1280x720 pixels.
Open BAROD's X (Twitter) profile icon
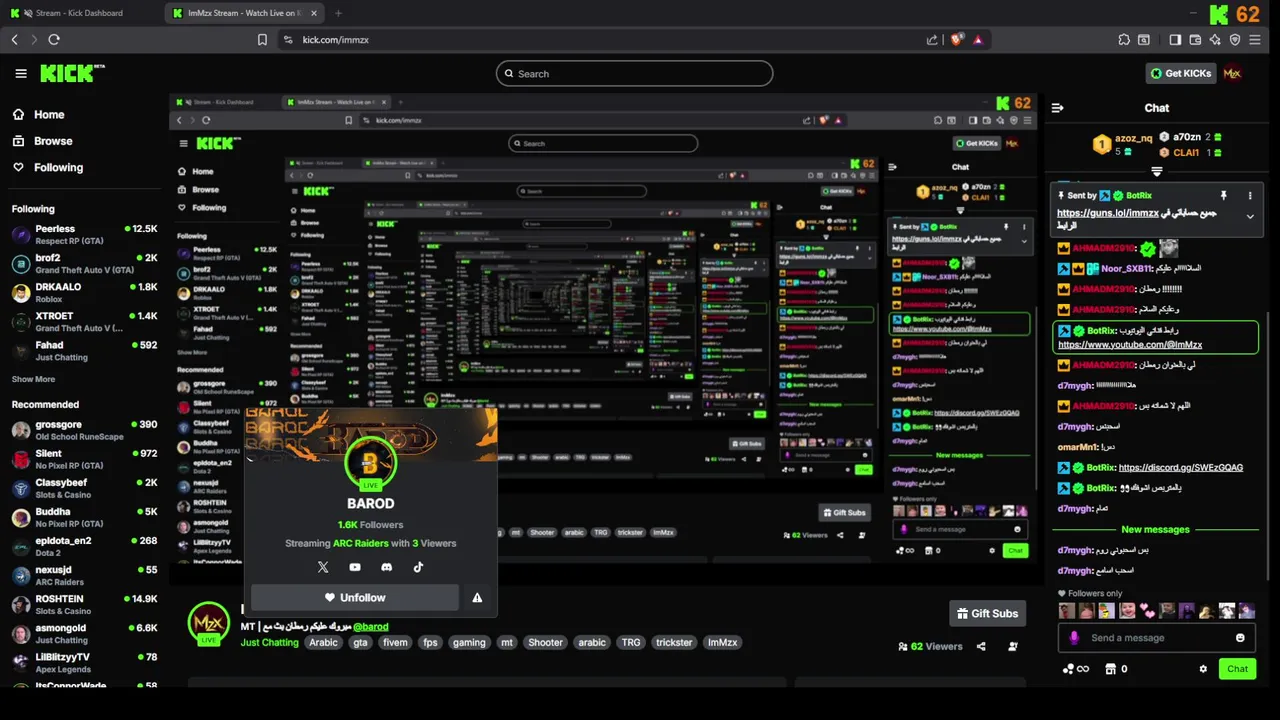323,567
